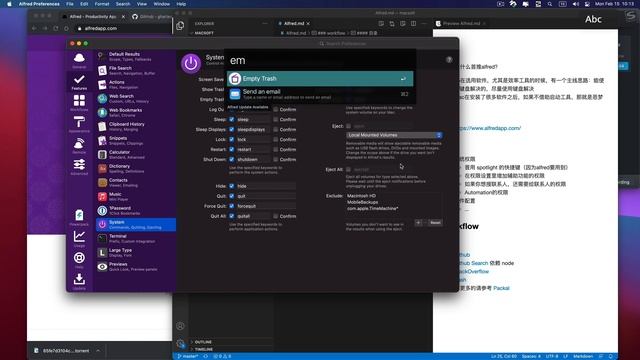
Task: Open the Remote section icon
Action: [x=79, y=146]
